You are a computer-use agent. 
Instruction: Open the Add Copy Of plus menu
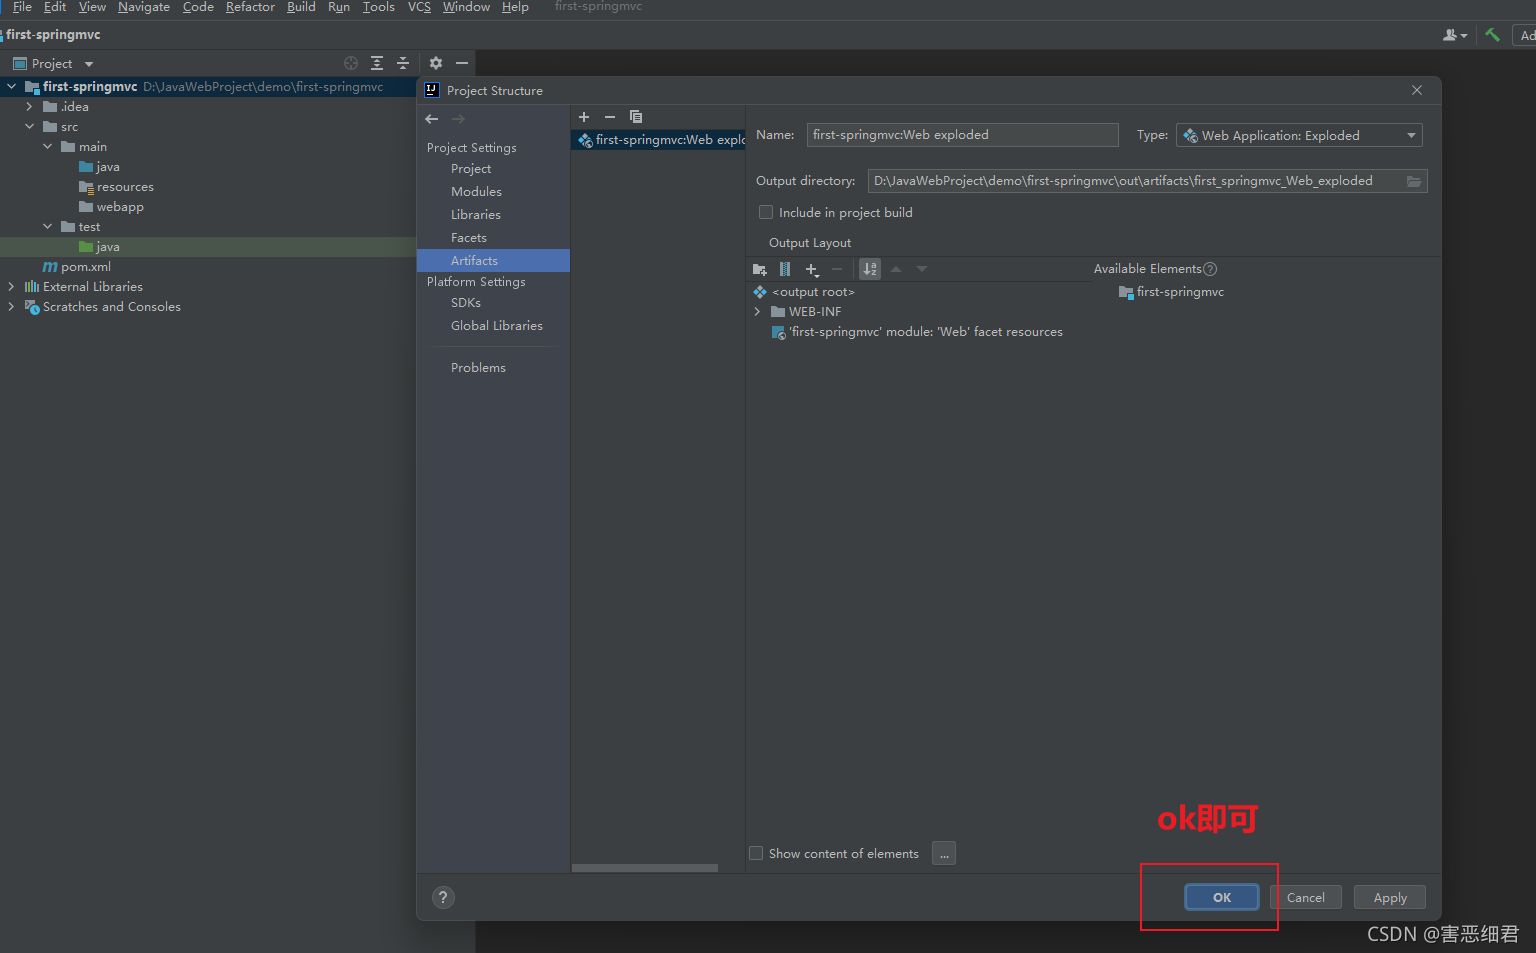coord(812,269)
